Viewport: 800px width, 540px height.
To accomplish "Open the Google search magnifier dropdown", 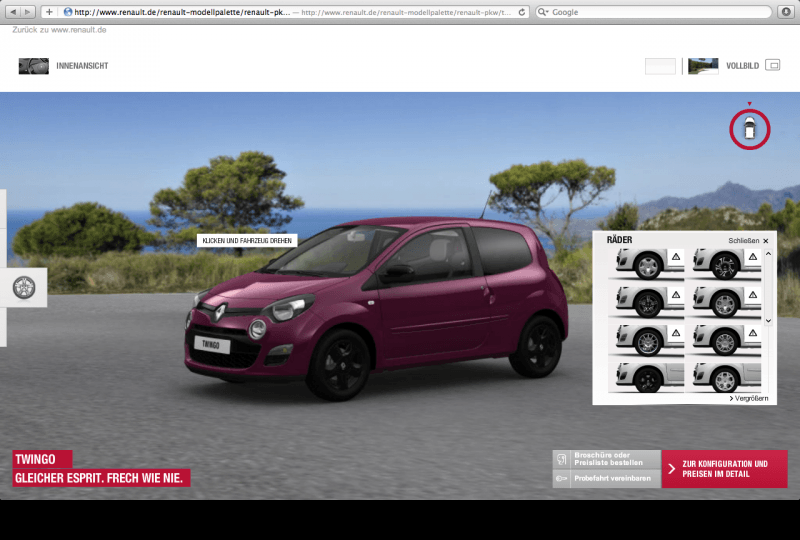I will click(x=543, y=12).
